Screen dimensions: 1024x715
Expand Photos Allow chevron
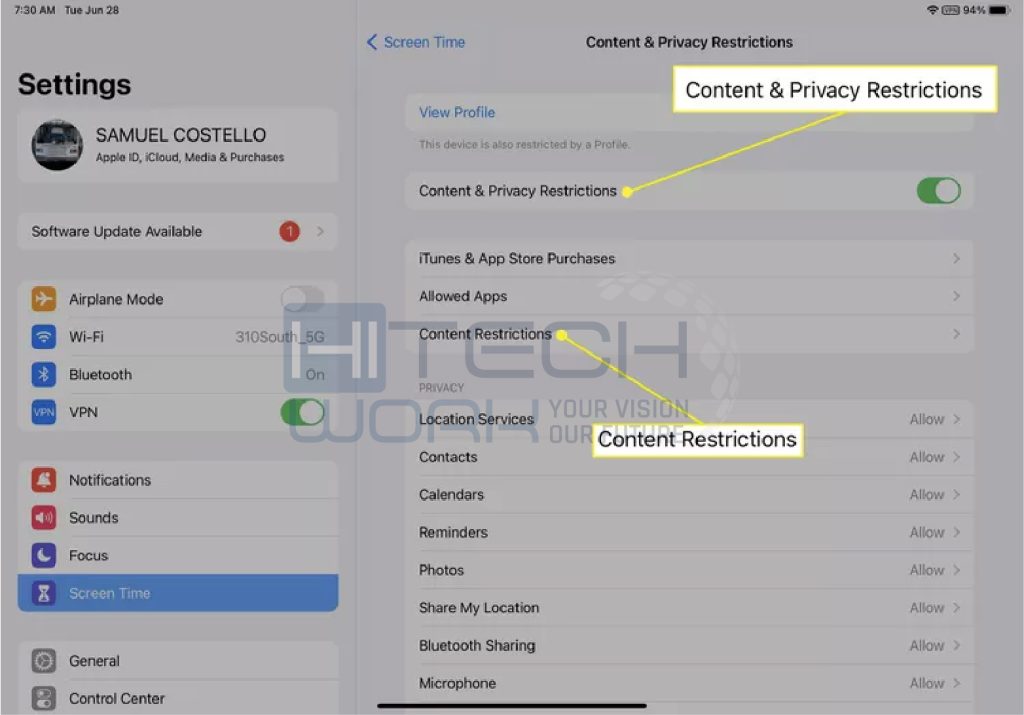click(x=956, y=570)
